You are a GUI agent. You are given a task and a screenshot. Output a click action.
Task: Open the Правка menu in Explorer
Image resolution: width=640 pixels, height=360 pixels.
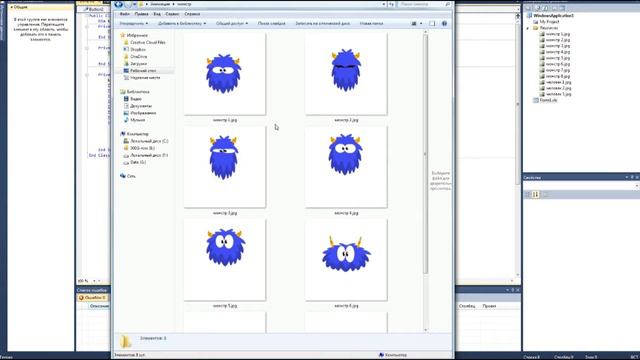141,14
